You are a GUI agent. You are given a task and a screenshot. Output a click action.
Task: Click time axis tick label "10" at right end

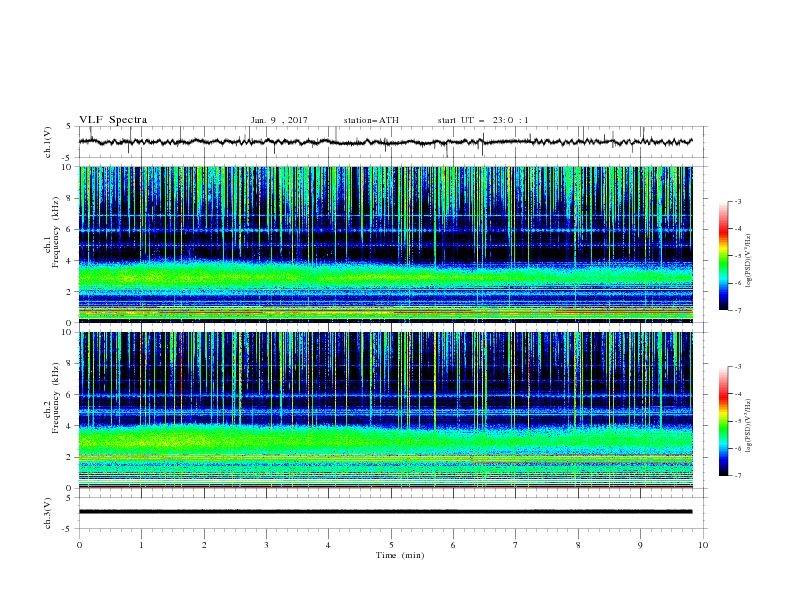[x=703, y=545]
